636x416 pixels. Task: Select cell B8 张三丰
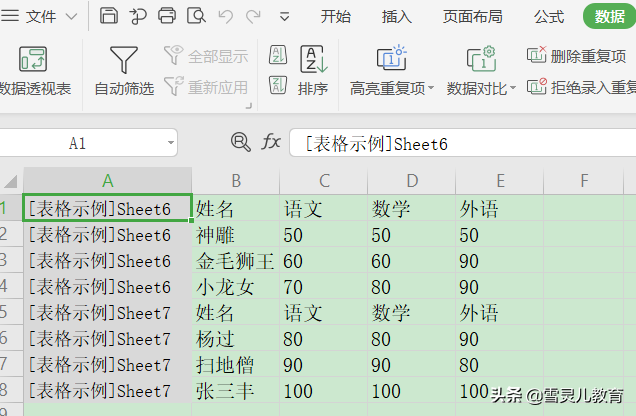(x=236, y=390)
